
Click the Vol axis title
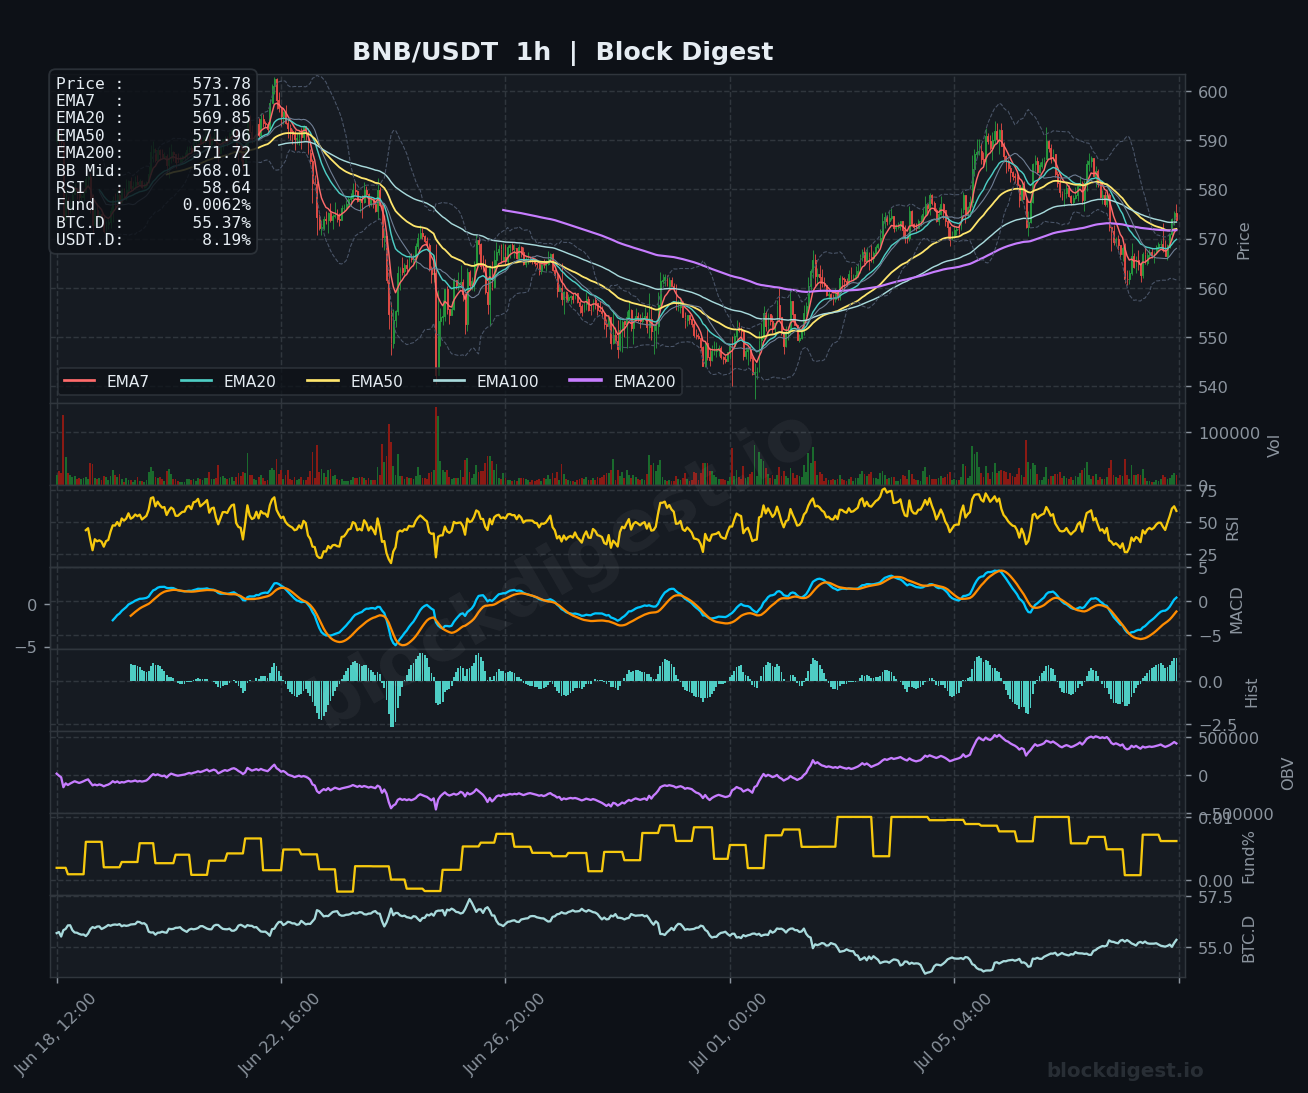pyautogui.click(x=1274, y=446)
